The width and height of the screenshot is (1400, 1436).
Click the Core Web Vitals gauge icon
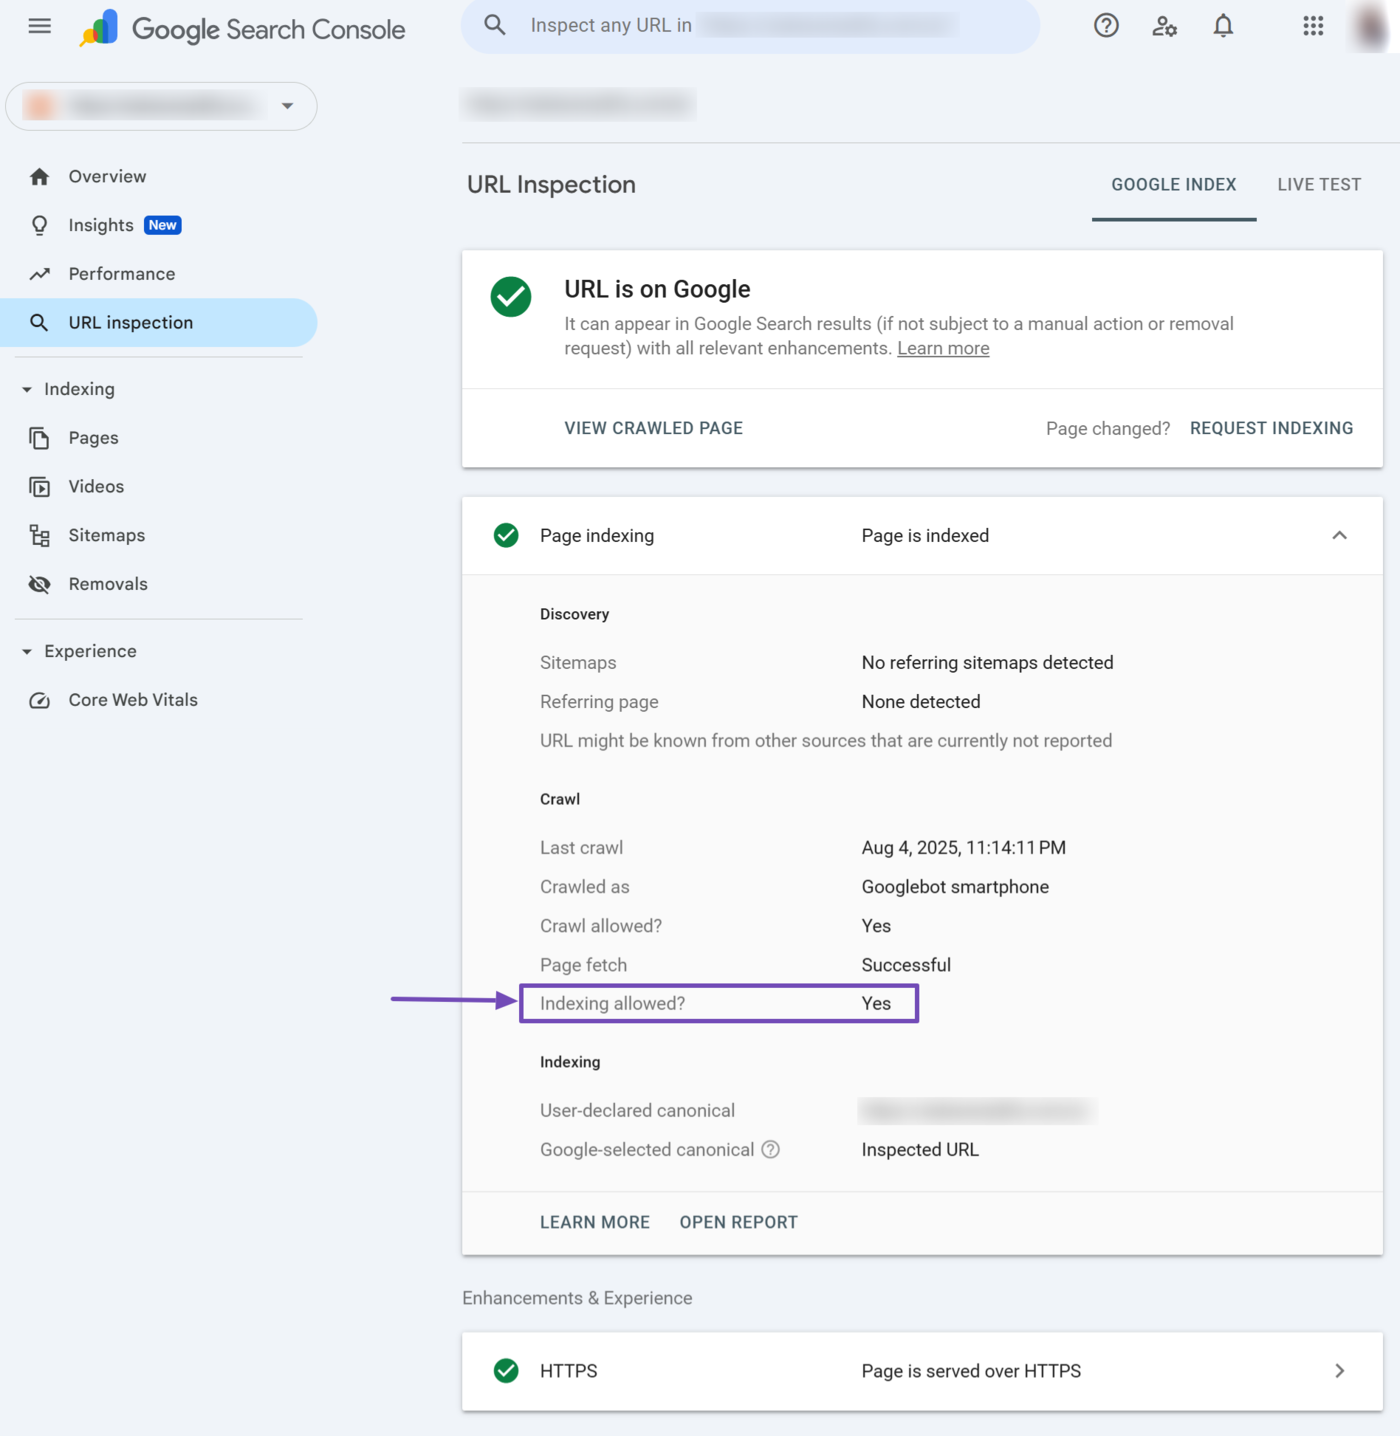point(39,700)
